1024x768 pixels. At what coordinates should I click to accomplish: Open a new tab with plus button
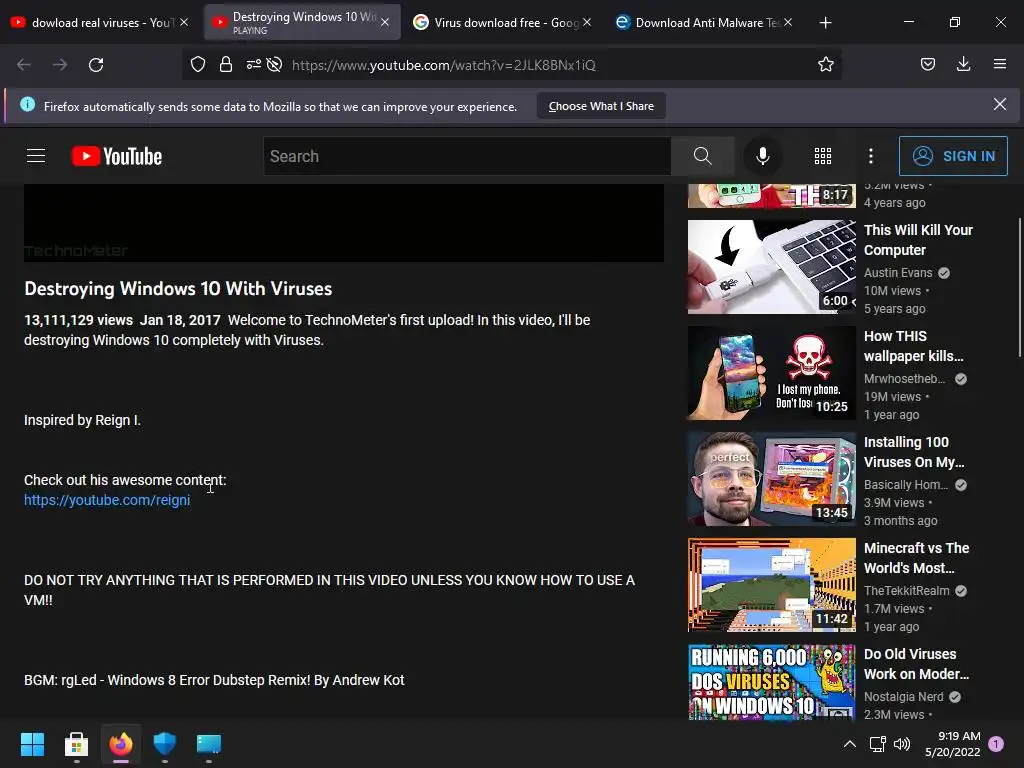pyautogui.click(x=825, y=23)
